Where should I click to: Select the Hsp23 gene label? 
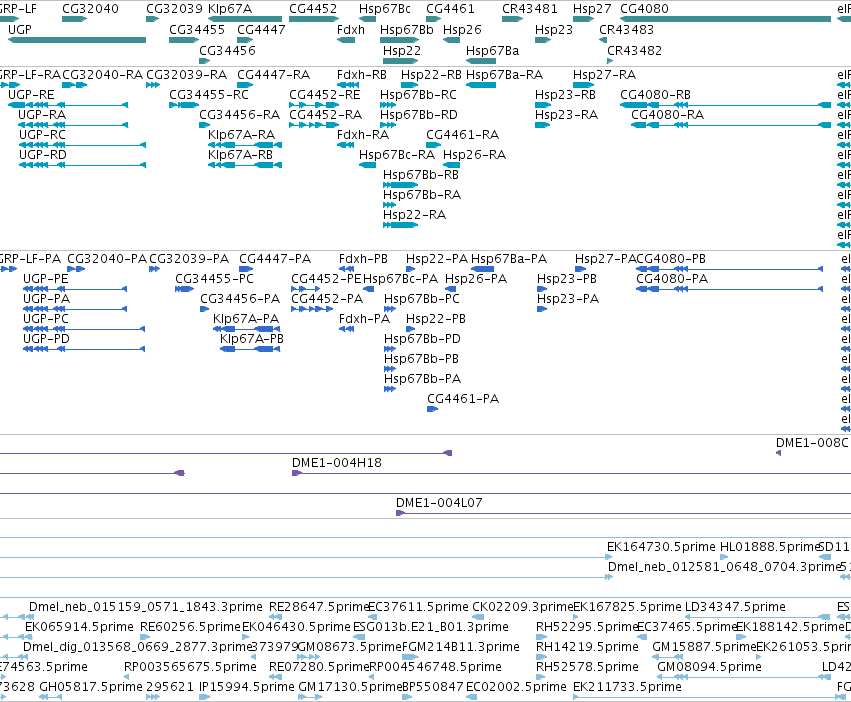pos(554,29)
